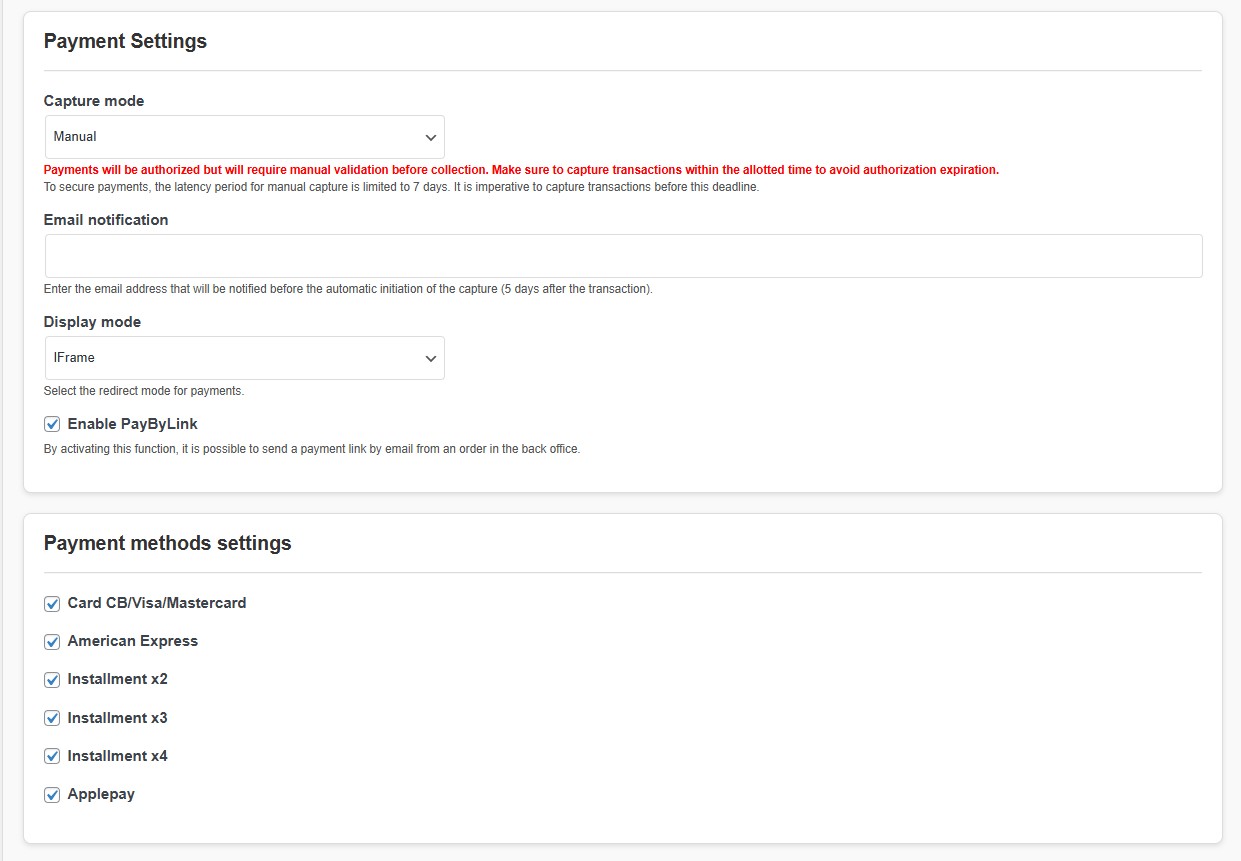The height and width of the screenshot is (861, 1241).
Task: Click the Display mode label
Action: (91, 321)
